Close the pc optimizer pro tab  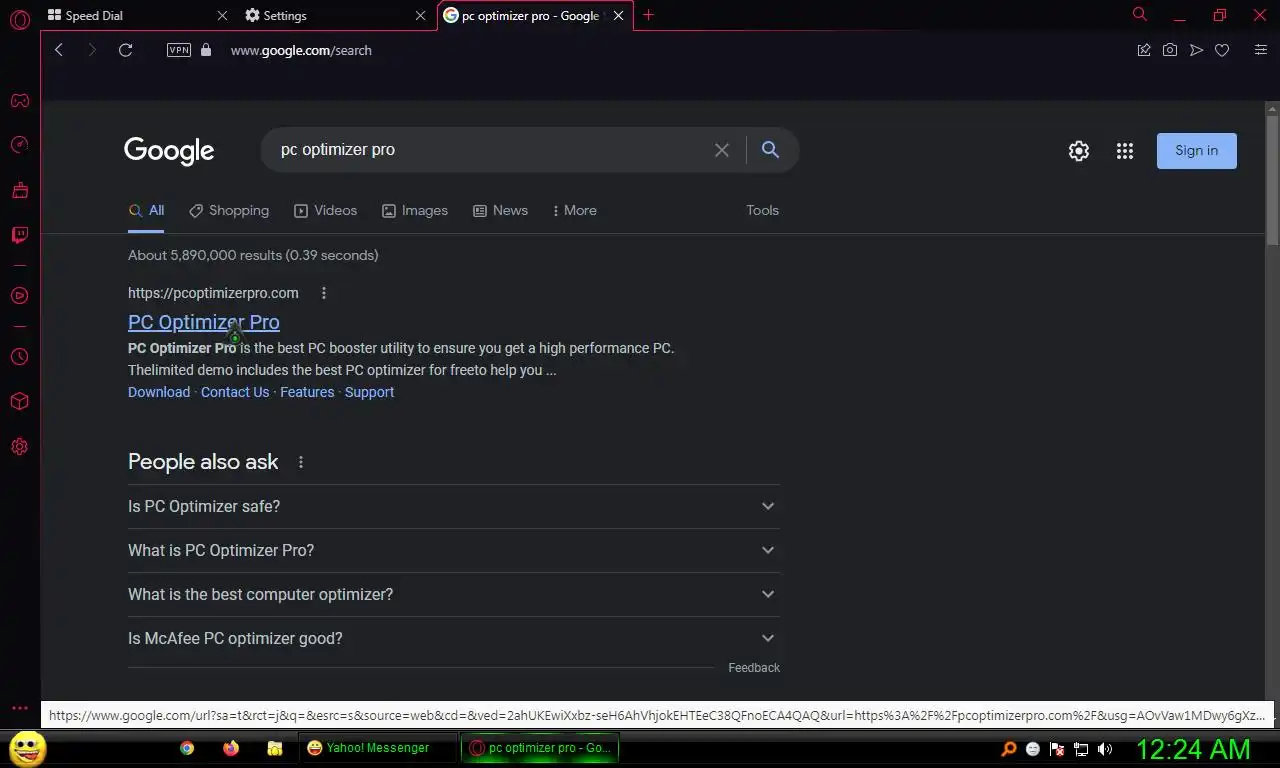[x=619, y=15]
